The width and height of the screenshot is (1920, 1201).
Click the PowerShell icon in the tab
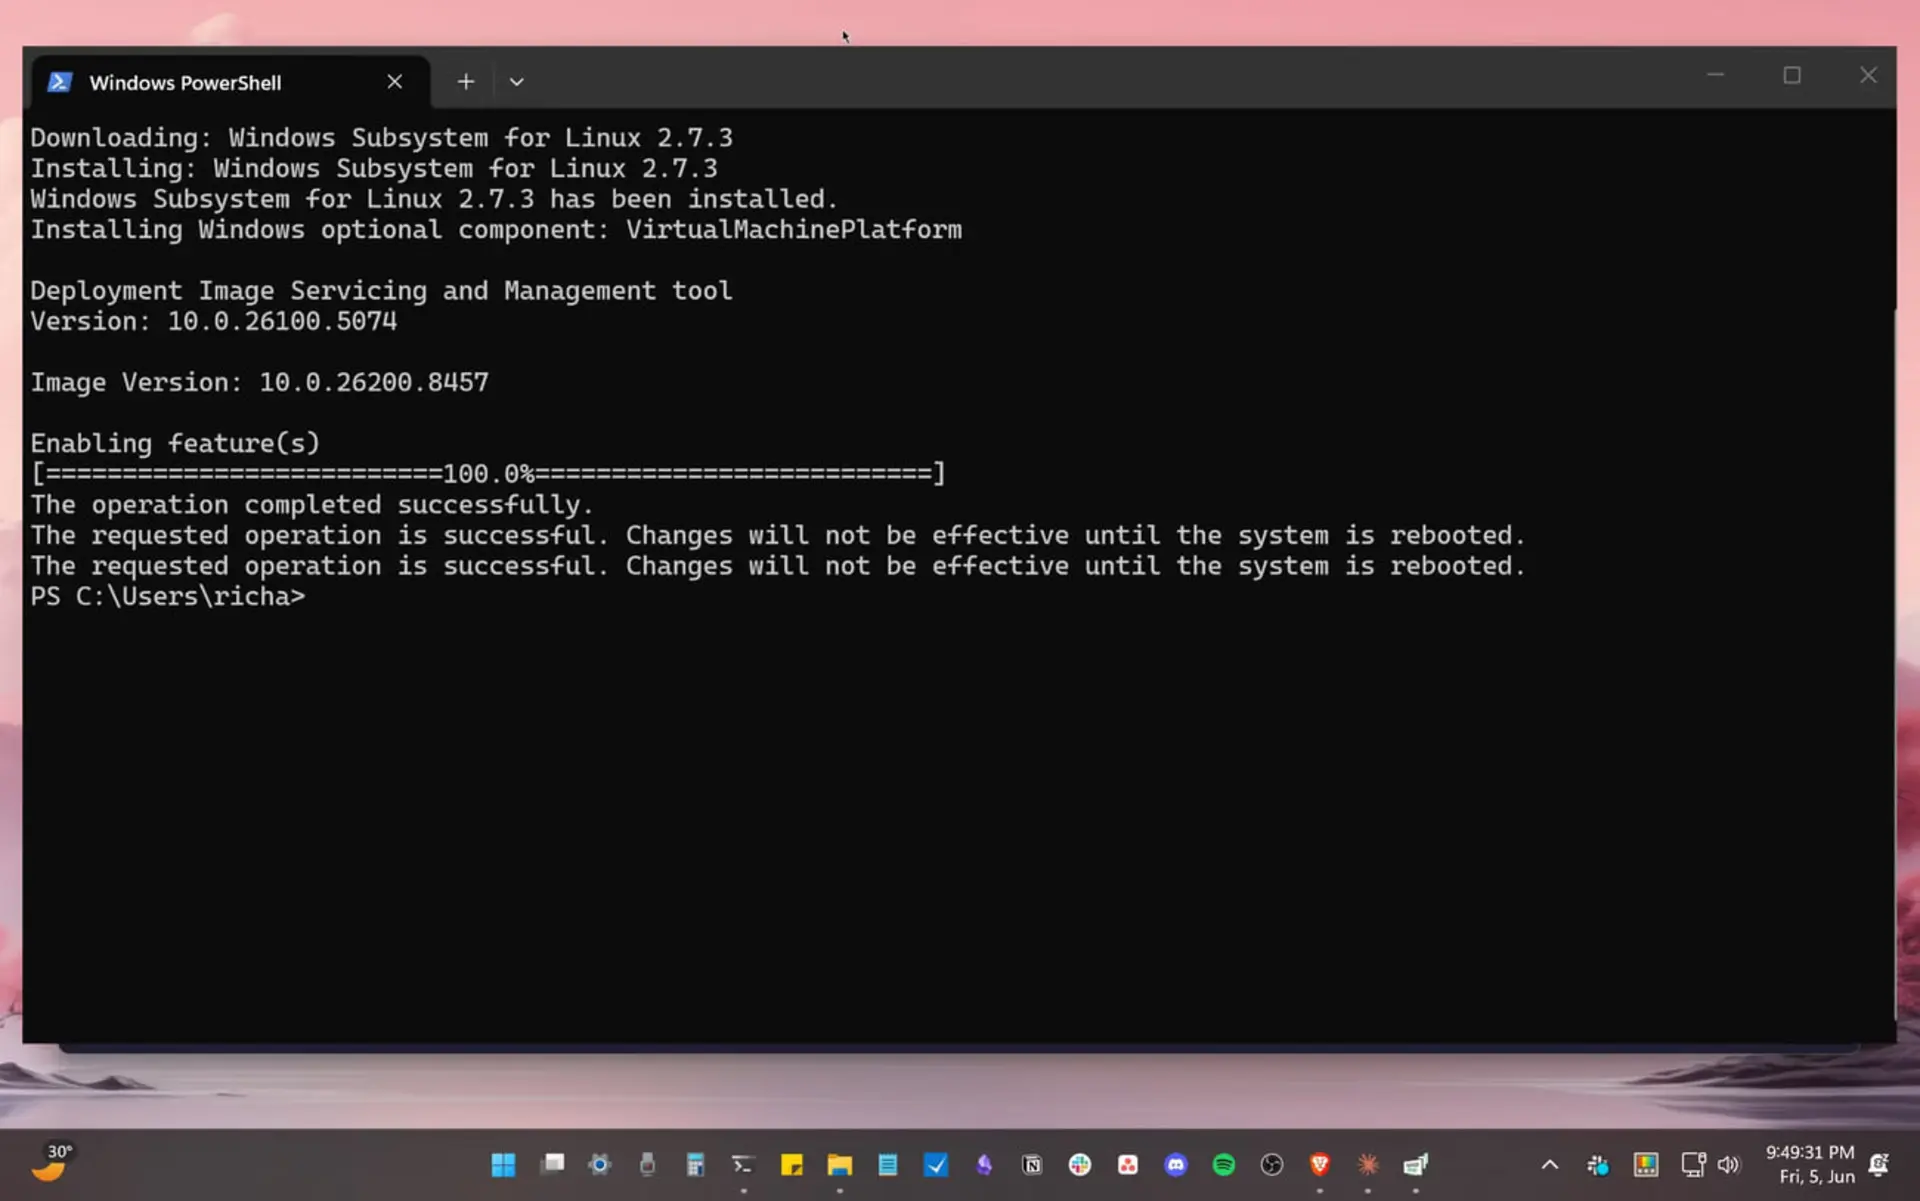(x=60, y=82)
